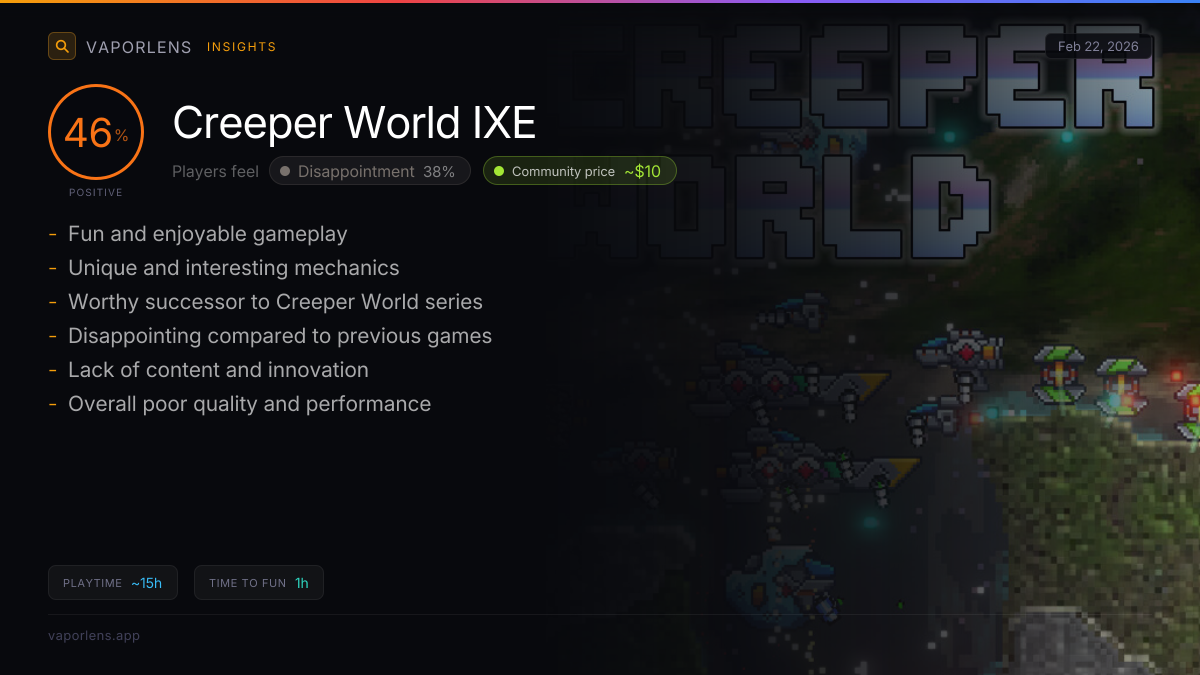Screen dimensions: 1200x675
Task: Select "Unique and interesting mechanics" bullet
Action: [234, 268]
